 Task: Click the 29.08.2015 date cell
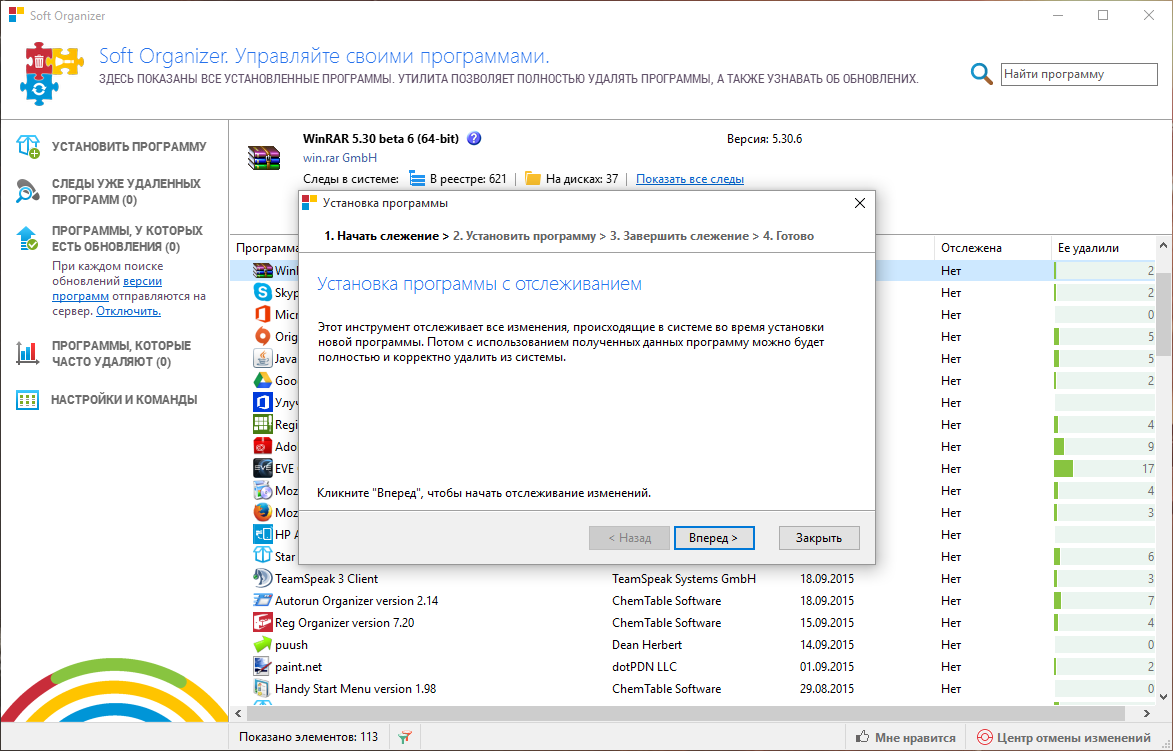pos(827,688)
